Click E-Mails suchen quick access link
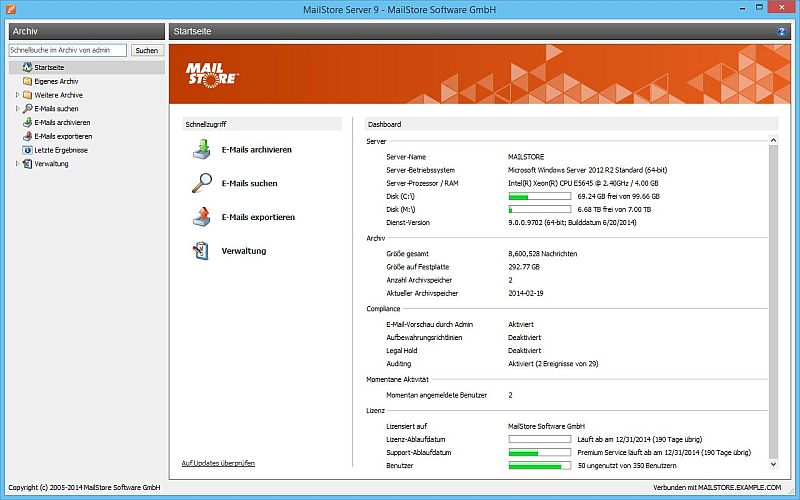 point(249,183)
